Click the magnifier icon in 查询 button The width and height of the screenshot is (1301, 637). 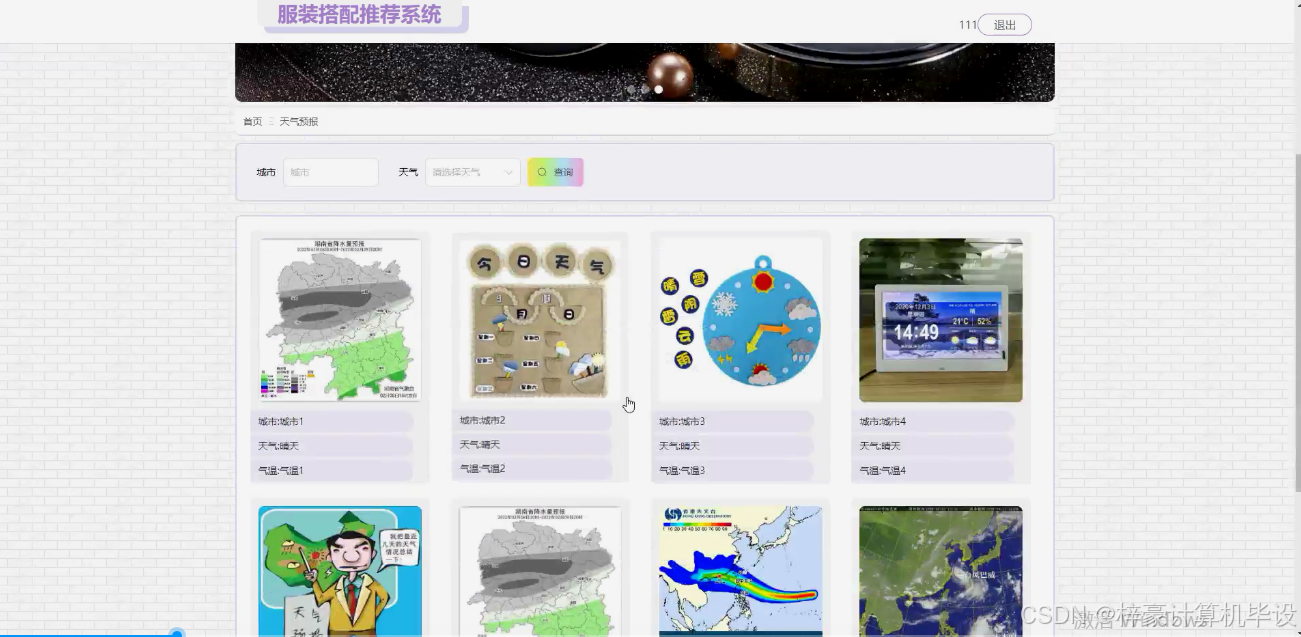pyautogui.click(x=542, y=172)
